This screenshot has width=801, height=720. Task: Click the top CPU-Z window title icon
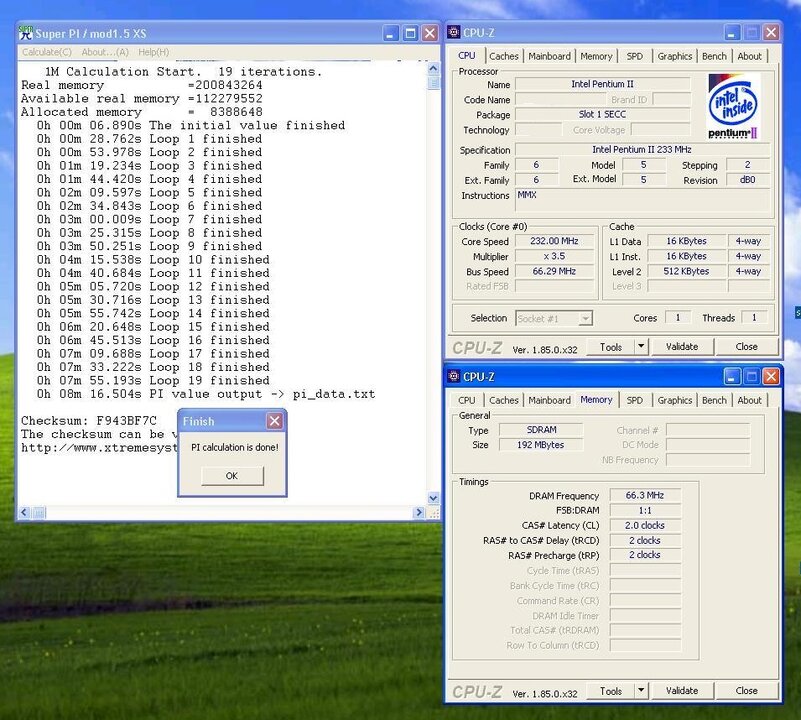[x=454, y=32]
